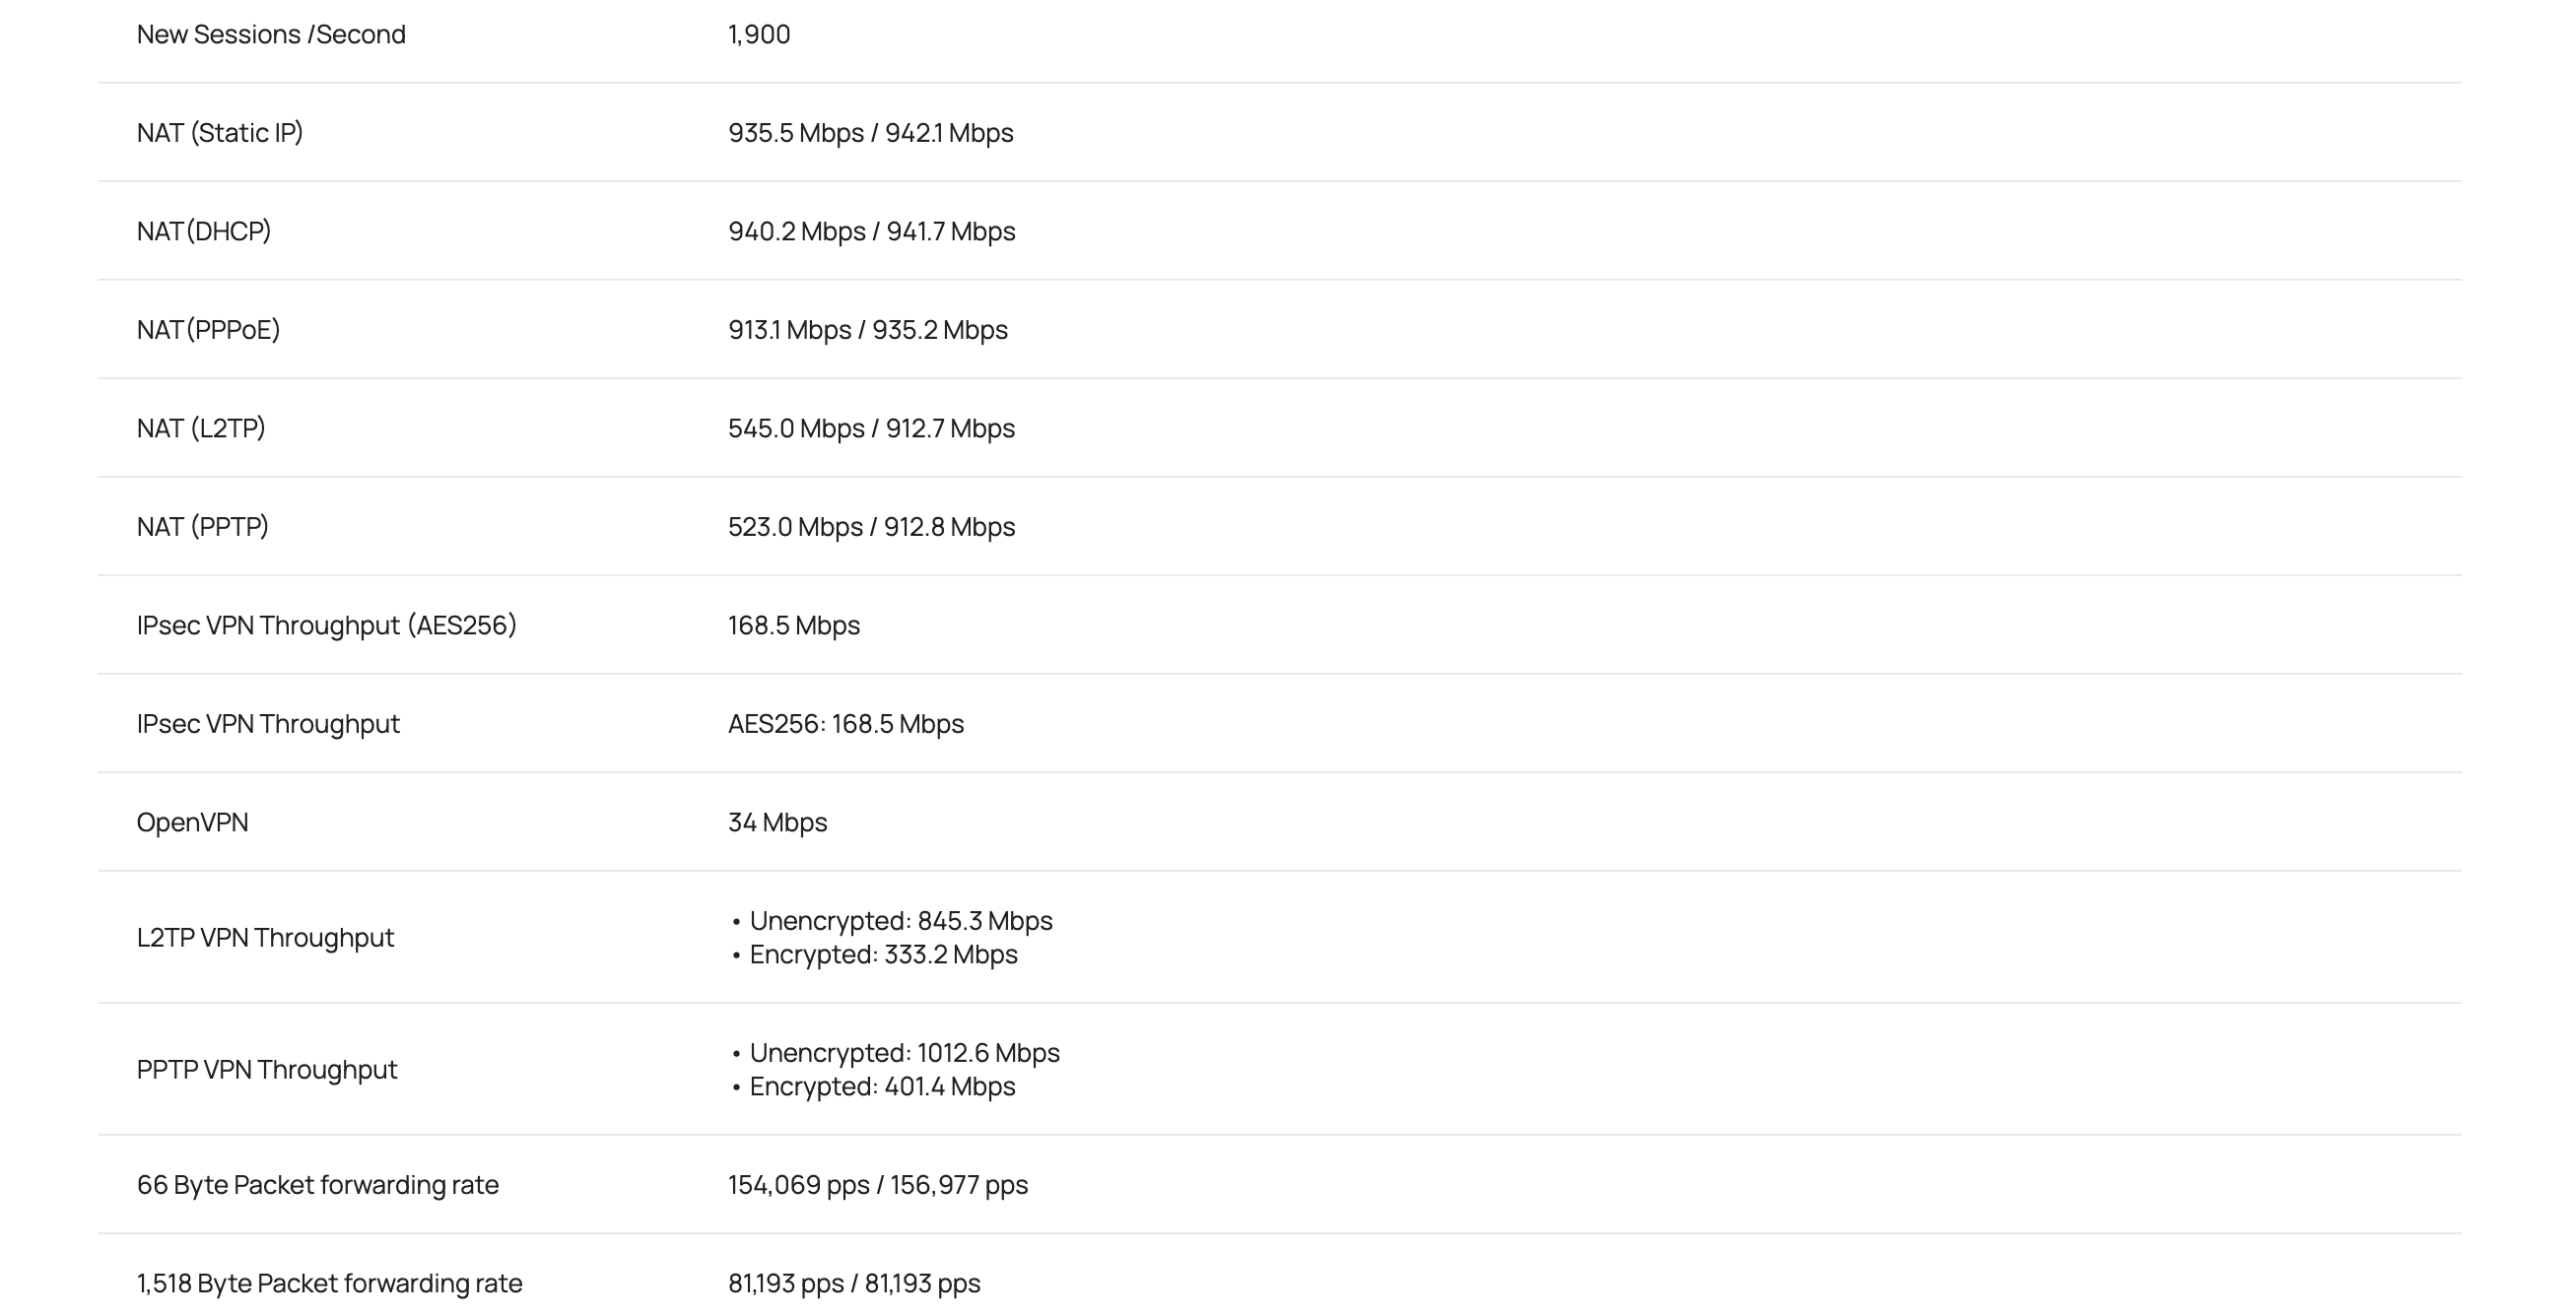
Task: Select the 935.5 Mbps / 942.1 Mbps value
Action: click(870, 132)
